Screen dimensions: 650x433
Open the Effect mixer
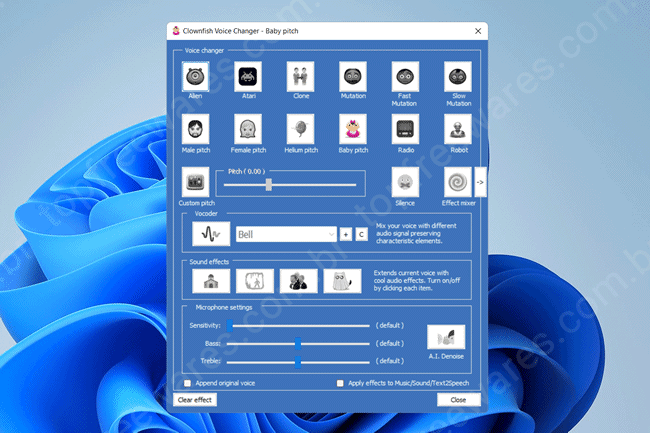458,182
